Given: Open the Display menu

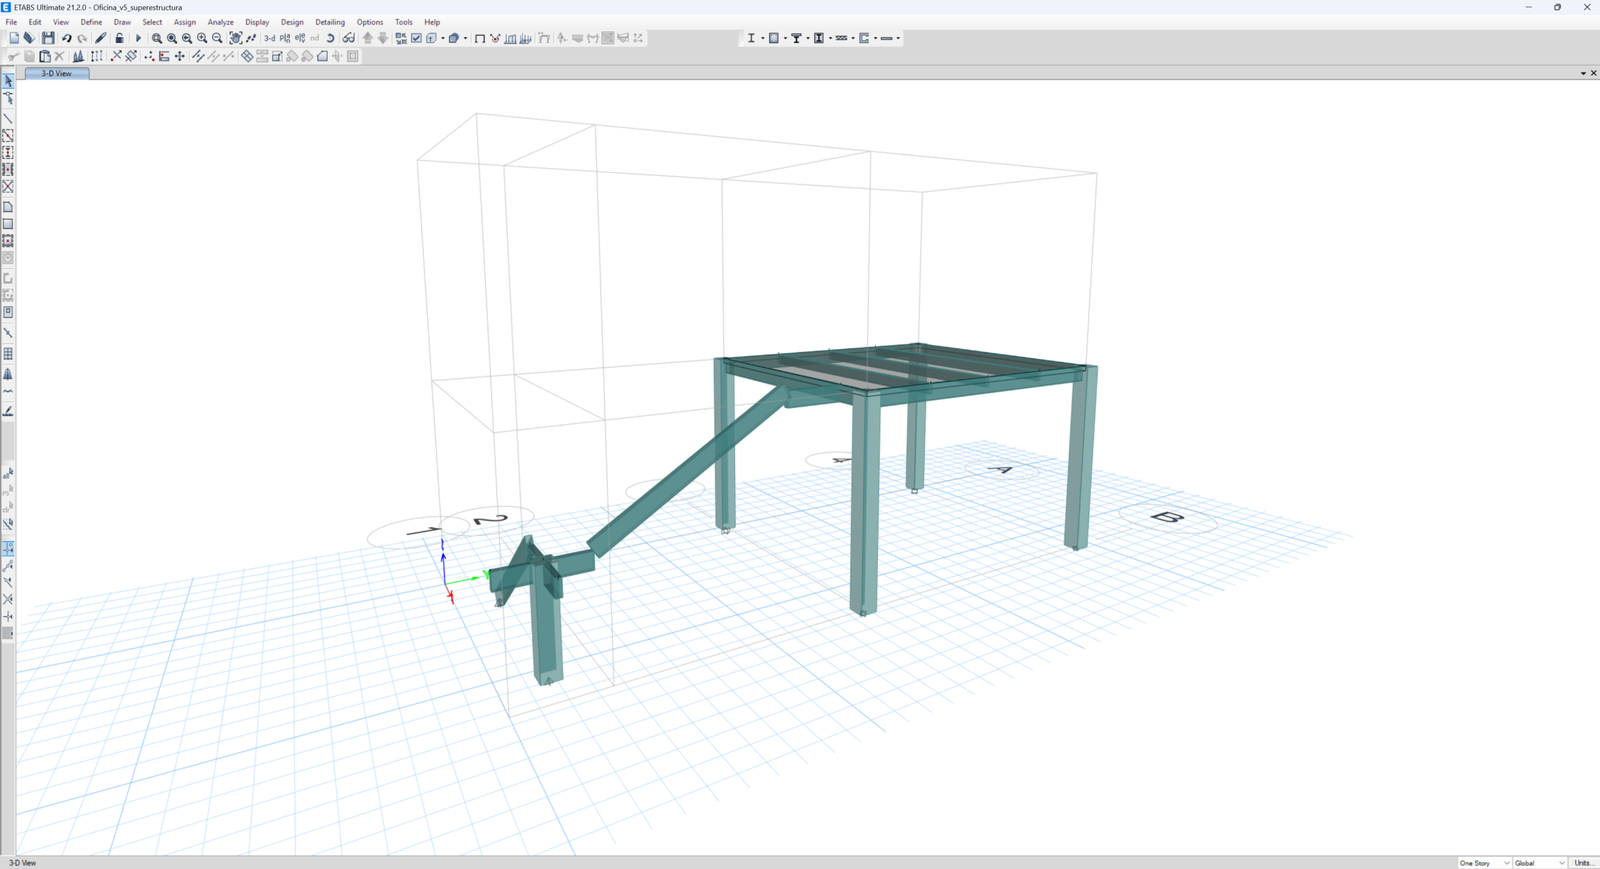Looking at the screenshot, I should (257, 22).
